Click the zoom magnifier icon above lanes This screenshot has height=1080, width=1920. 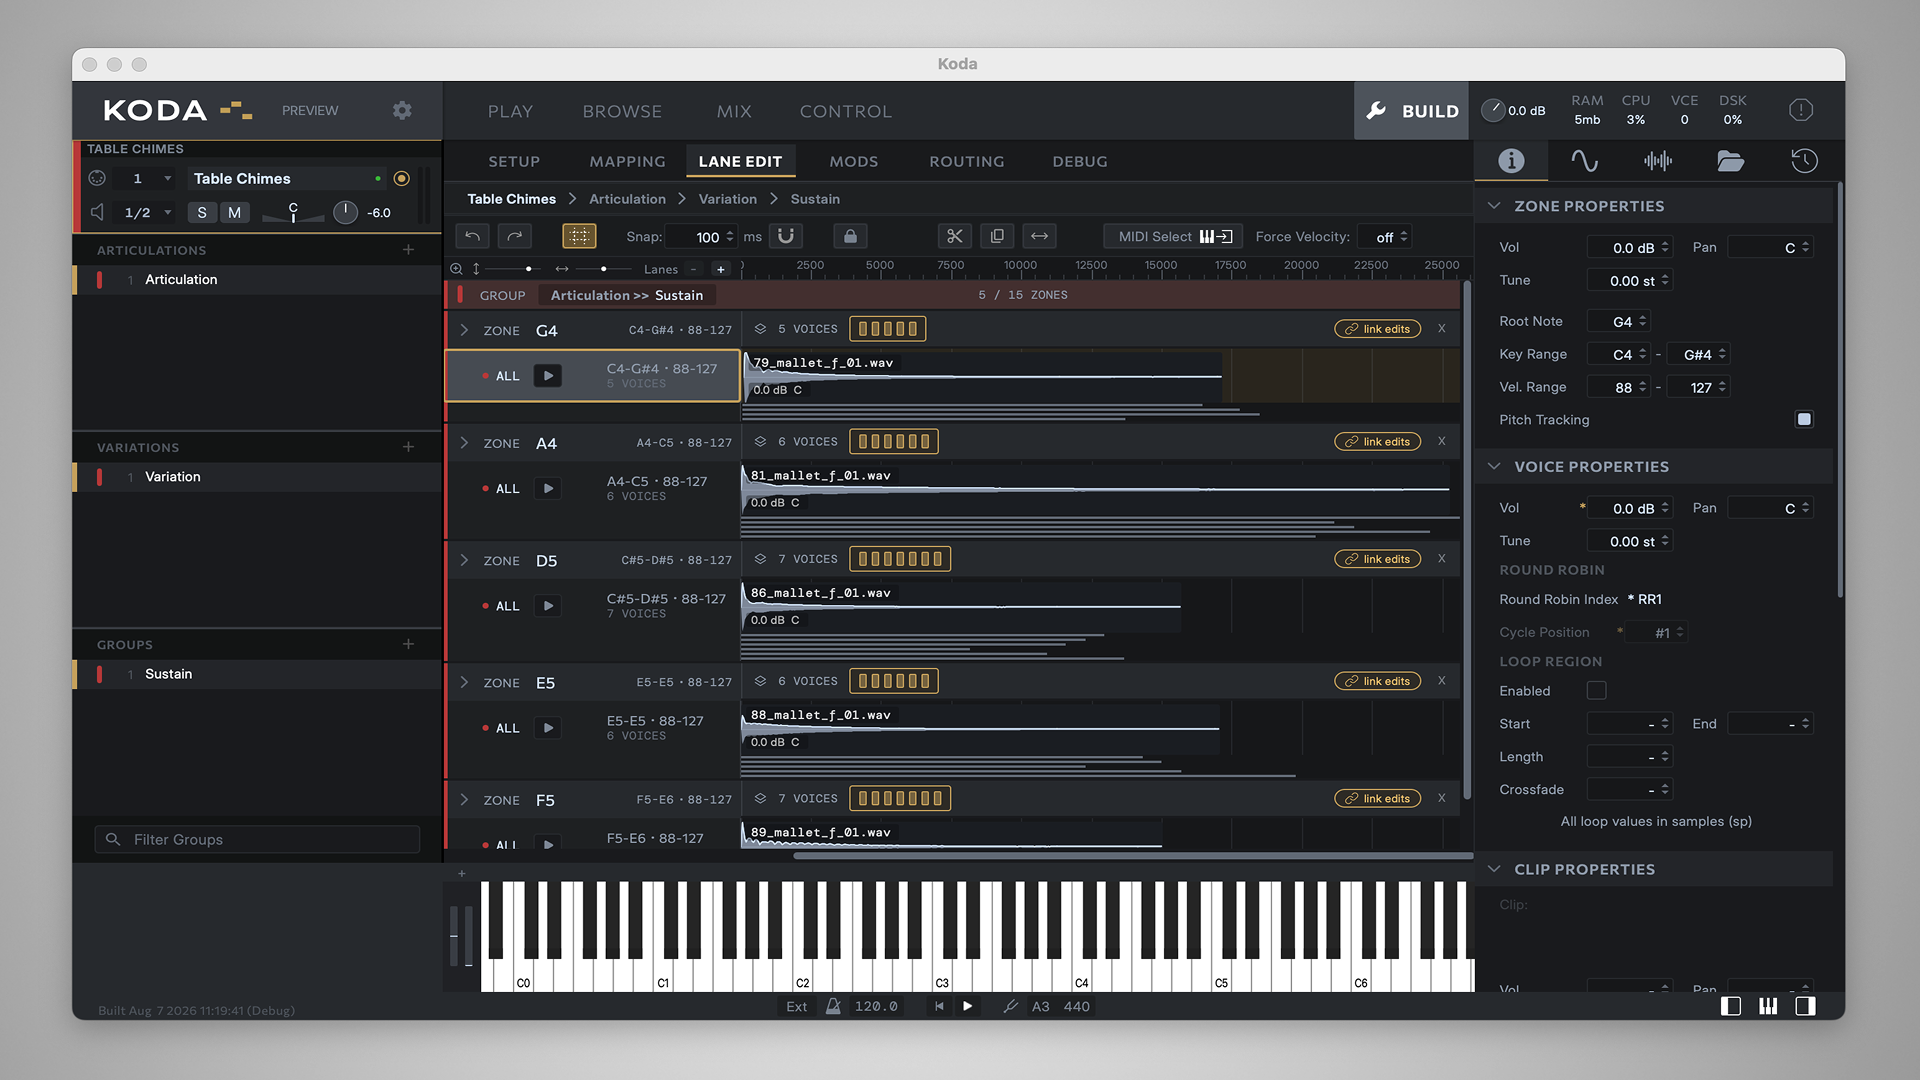[456, 269]
